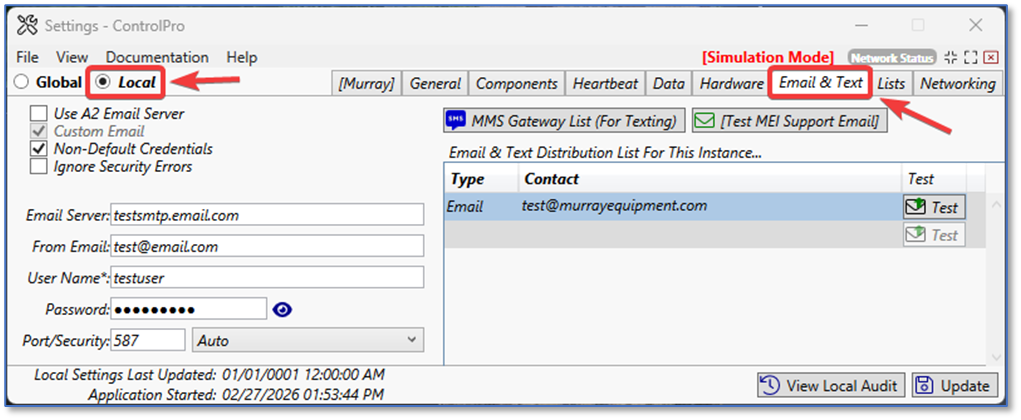
Task: Click the distribution list vertical scrollbar
Action: point(996,280)
